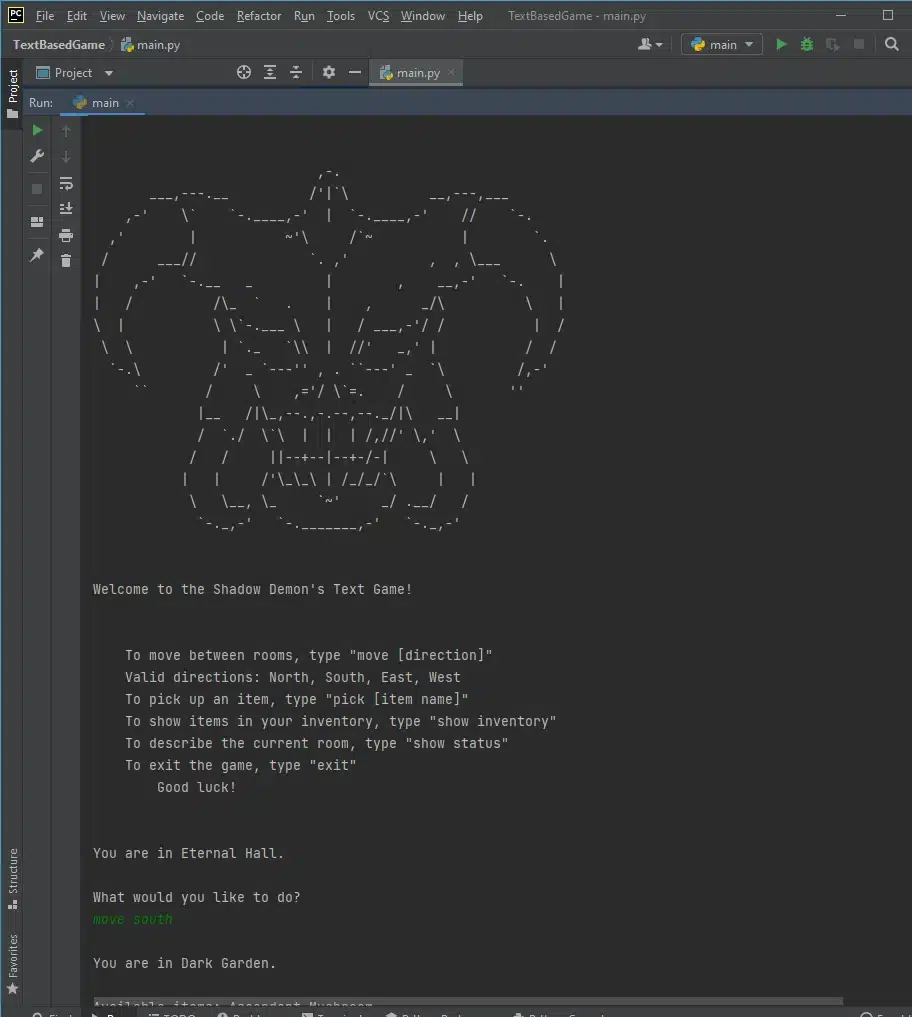The image size is (912, 1017).
Task: Click the Print icon in Run panel
Action: click(x=66, y=235)
